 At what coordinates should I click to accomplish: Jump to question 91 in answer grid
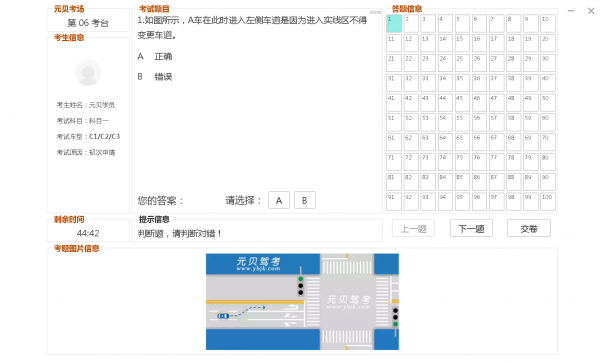pyautogui.click(x=394, y=202)
